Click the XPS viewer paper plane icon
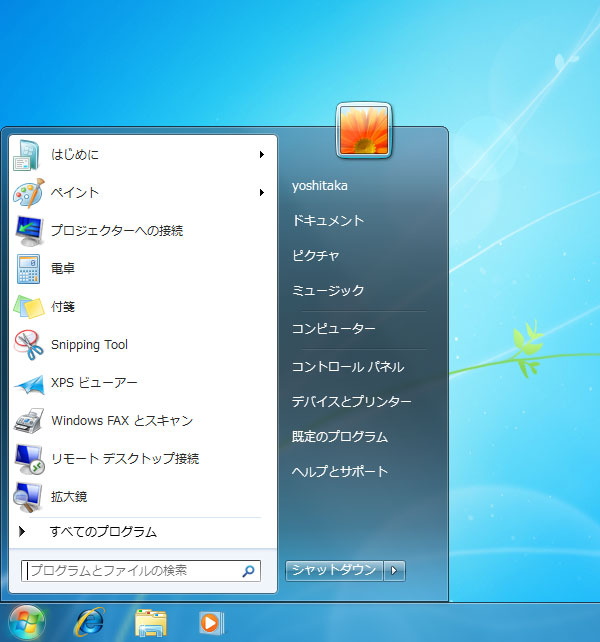 [29, 384]
